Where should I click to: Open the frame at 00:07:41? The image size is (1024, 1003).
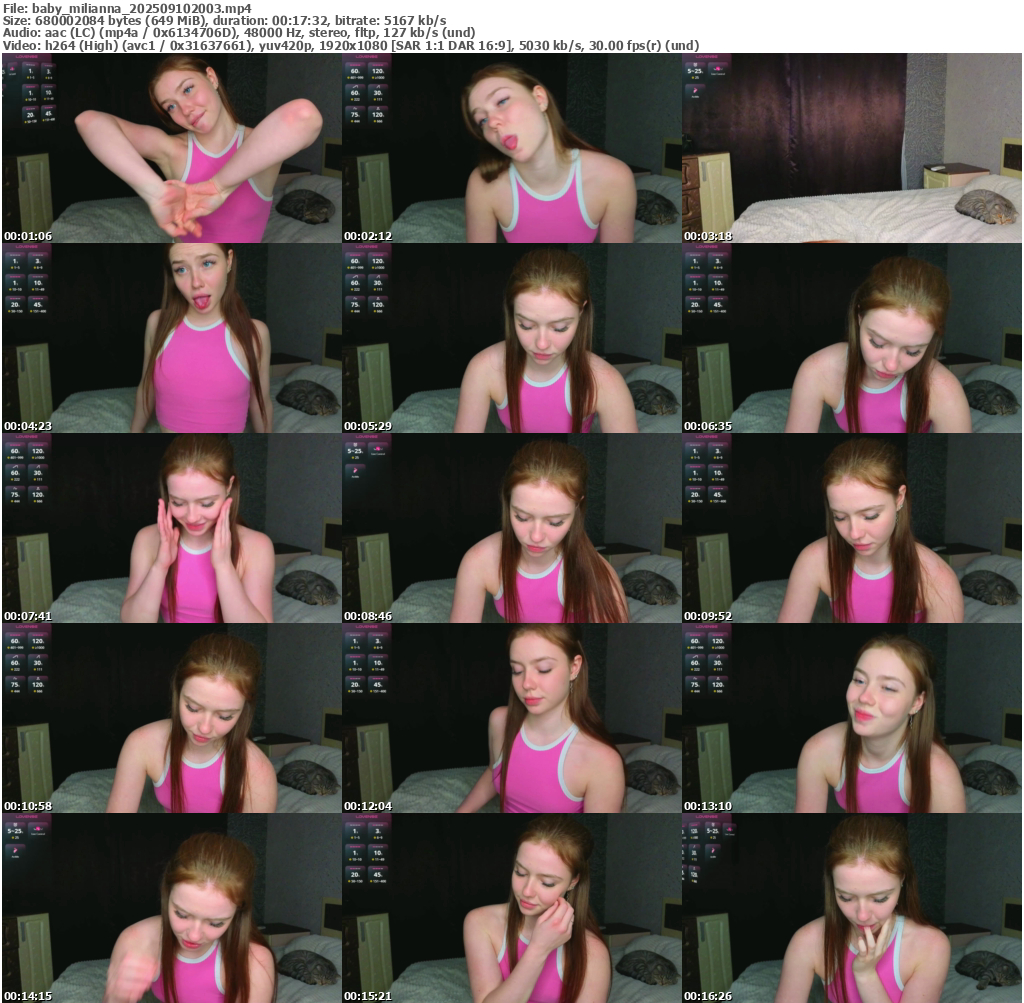[x=171, y=528]
